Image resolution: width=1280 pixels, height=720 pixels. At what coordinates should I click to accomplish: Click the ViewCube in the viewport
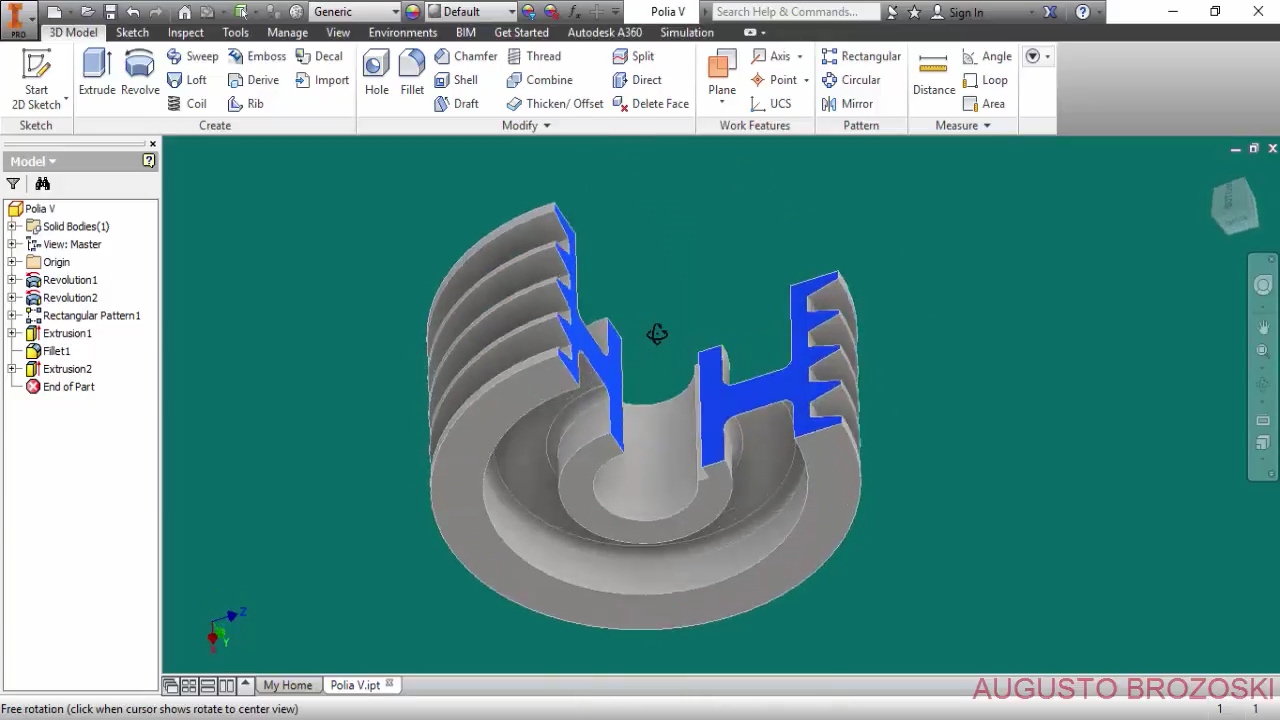point(1235,207)
